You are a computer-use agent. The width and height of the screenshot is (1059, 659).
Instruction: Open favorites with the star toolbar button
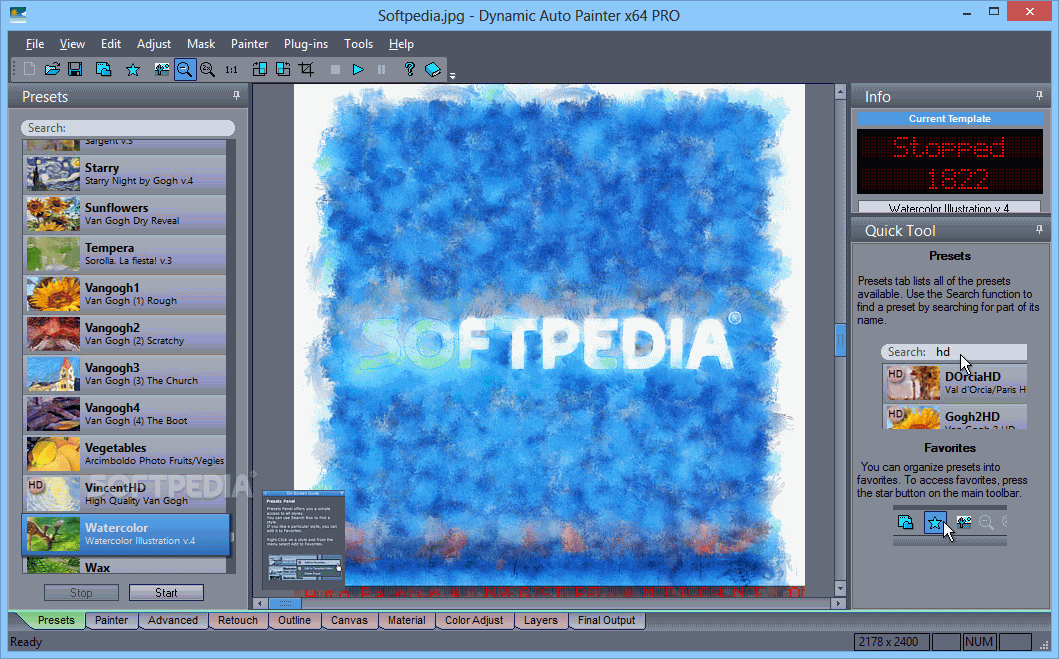click(x=132, y=70)
